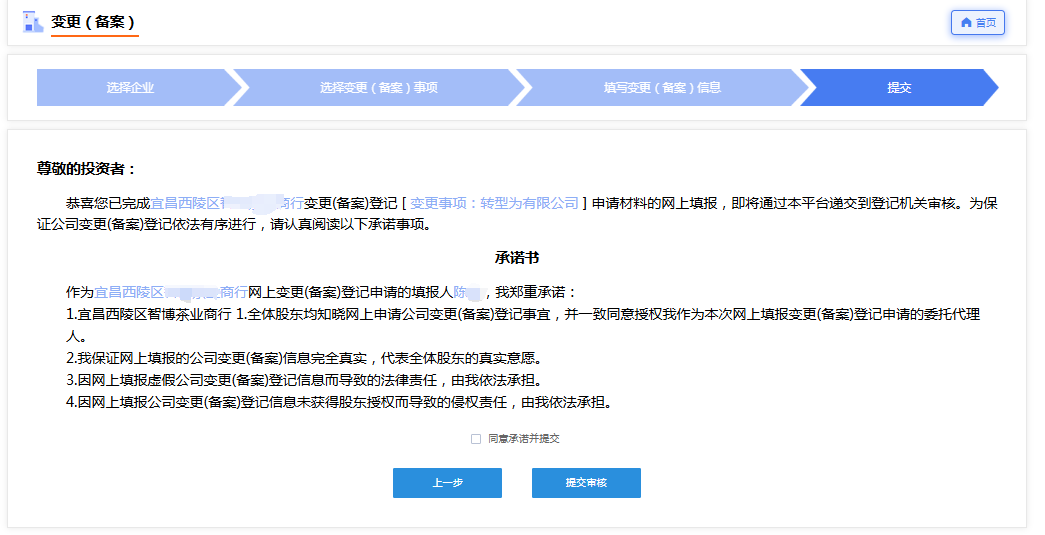Tick the 同意承诺并提交 checkbox

[x=476, y=439]
